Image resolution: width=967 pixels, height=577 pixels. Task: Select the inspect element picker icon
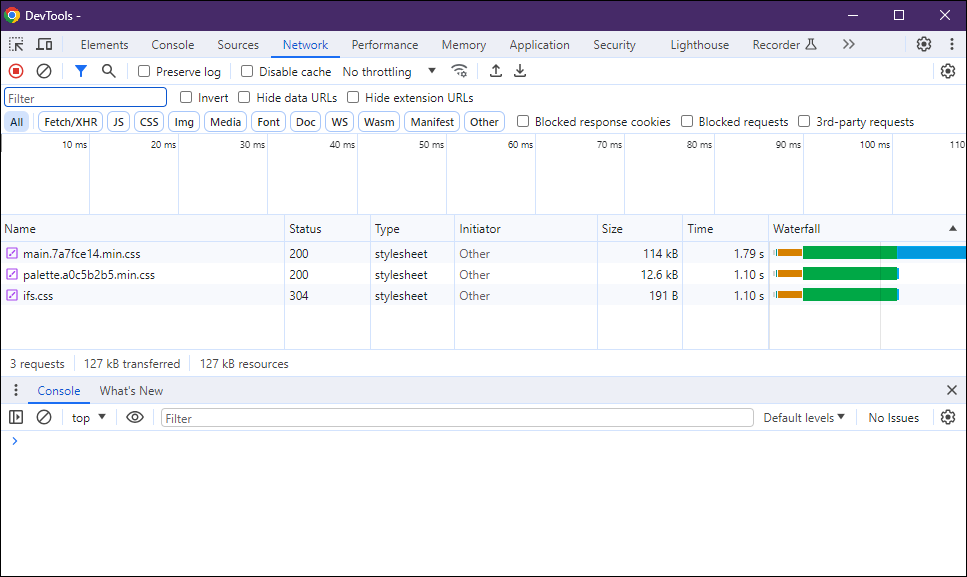coord(16,45)
